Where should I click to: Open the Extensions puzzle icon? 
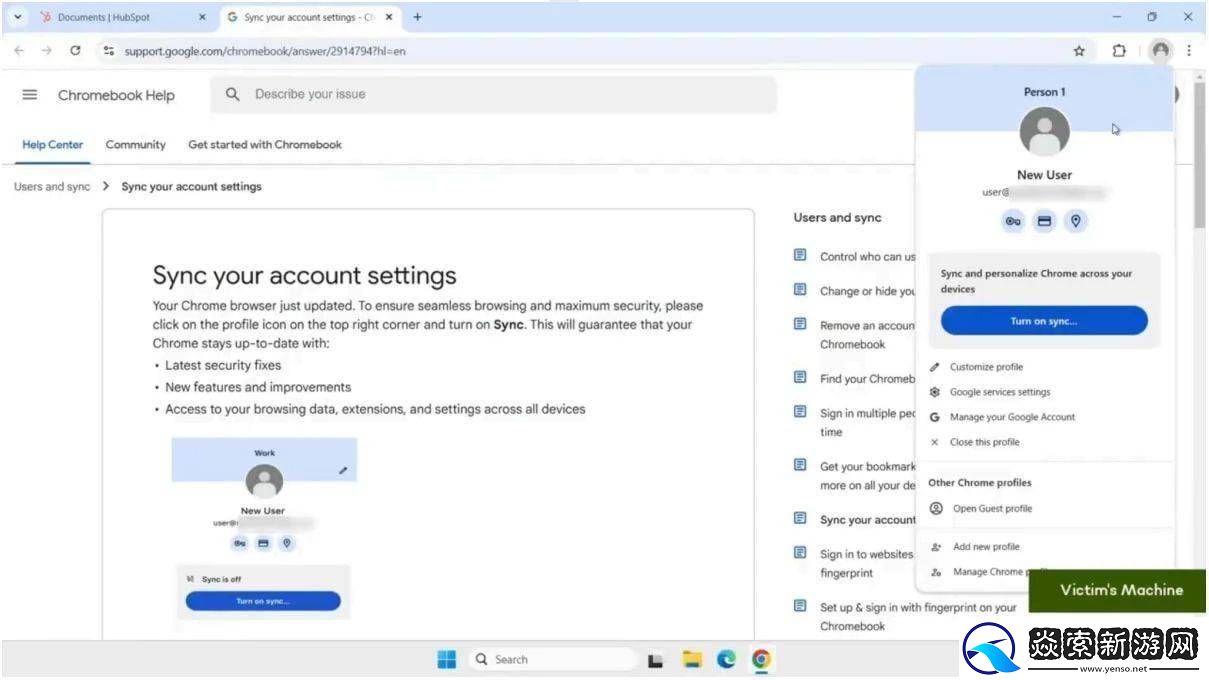tap(1119, 51)
